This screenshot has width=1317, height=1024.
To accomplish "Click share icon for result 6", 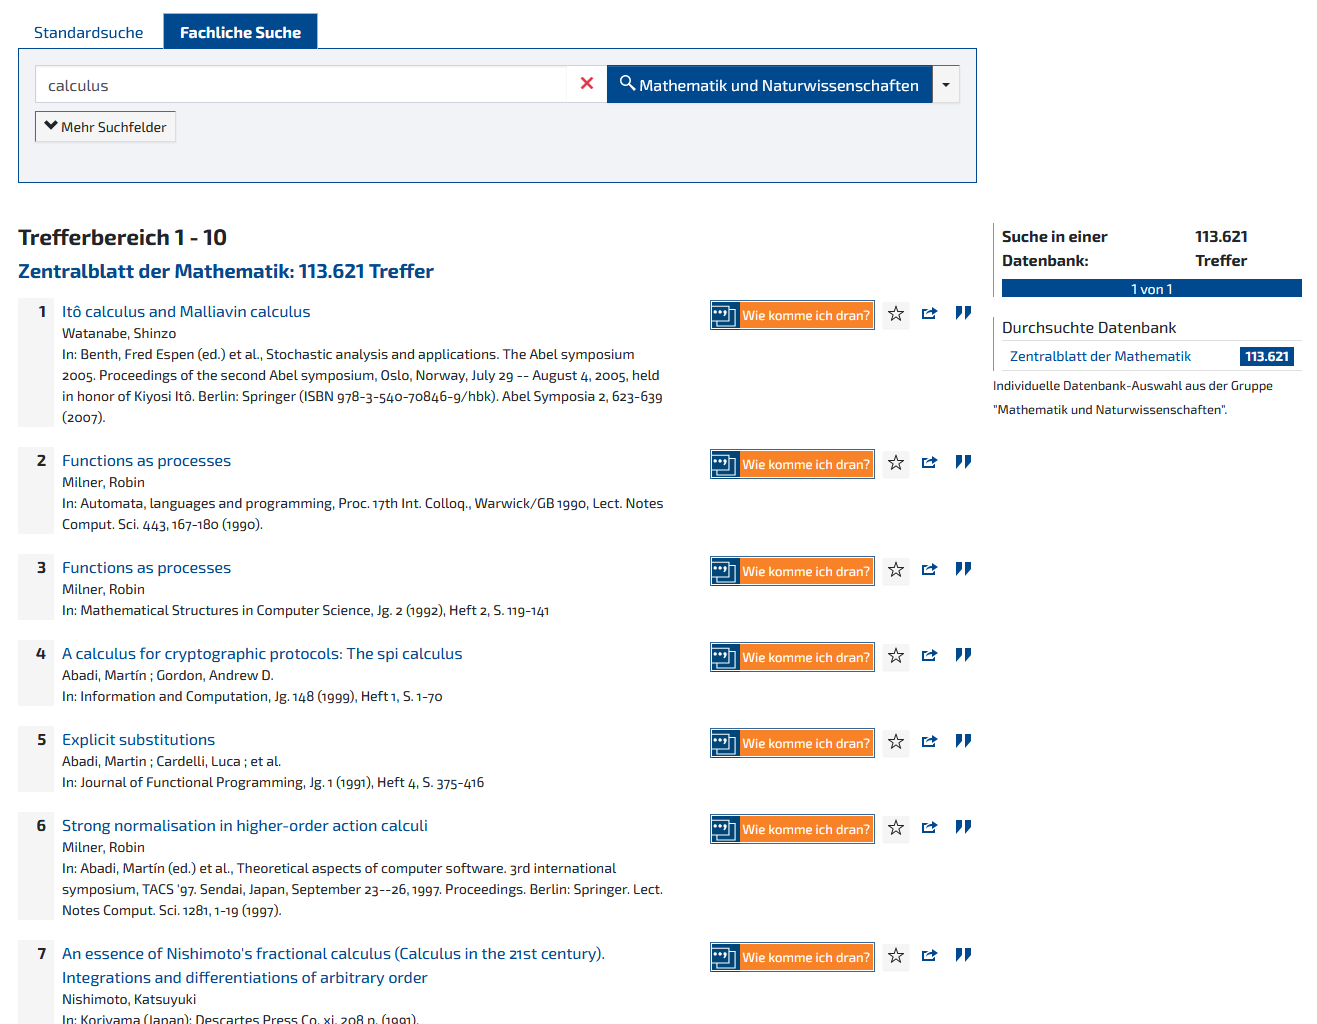I will click(x=929, y=828).
